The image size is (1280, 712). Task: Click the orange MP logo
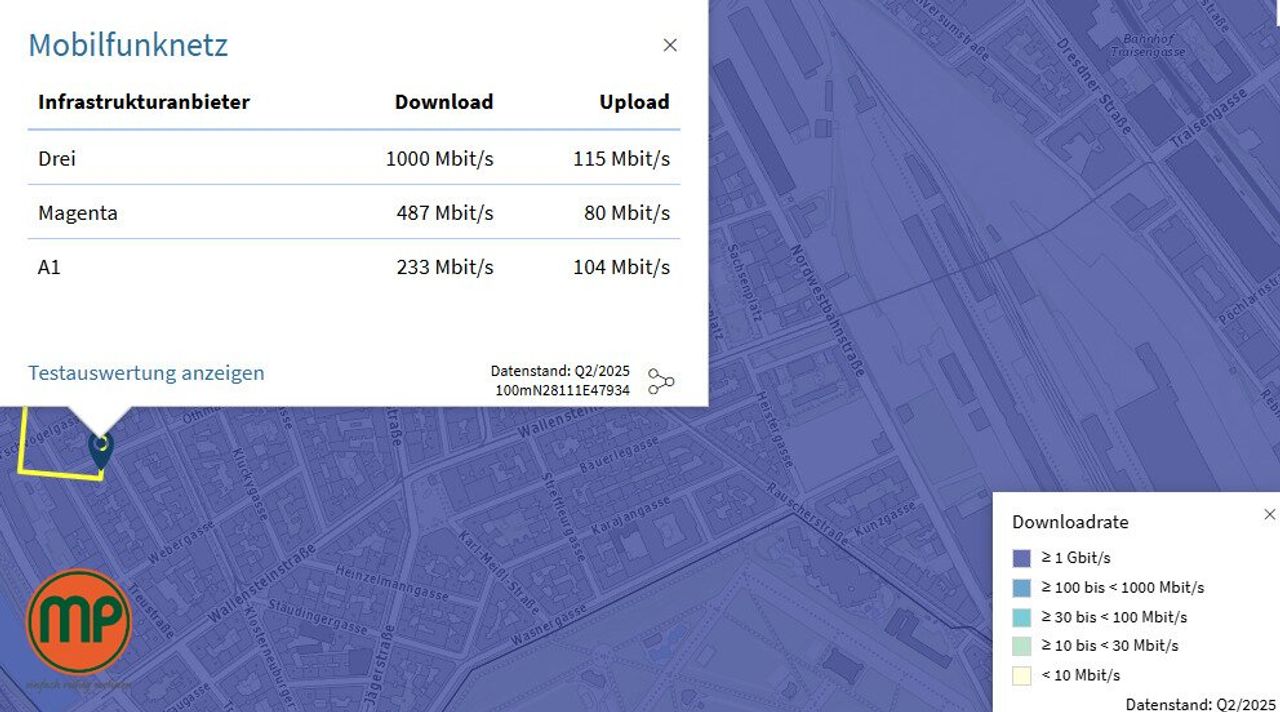click(x=78, y=622)
